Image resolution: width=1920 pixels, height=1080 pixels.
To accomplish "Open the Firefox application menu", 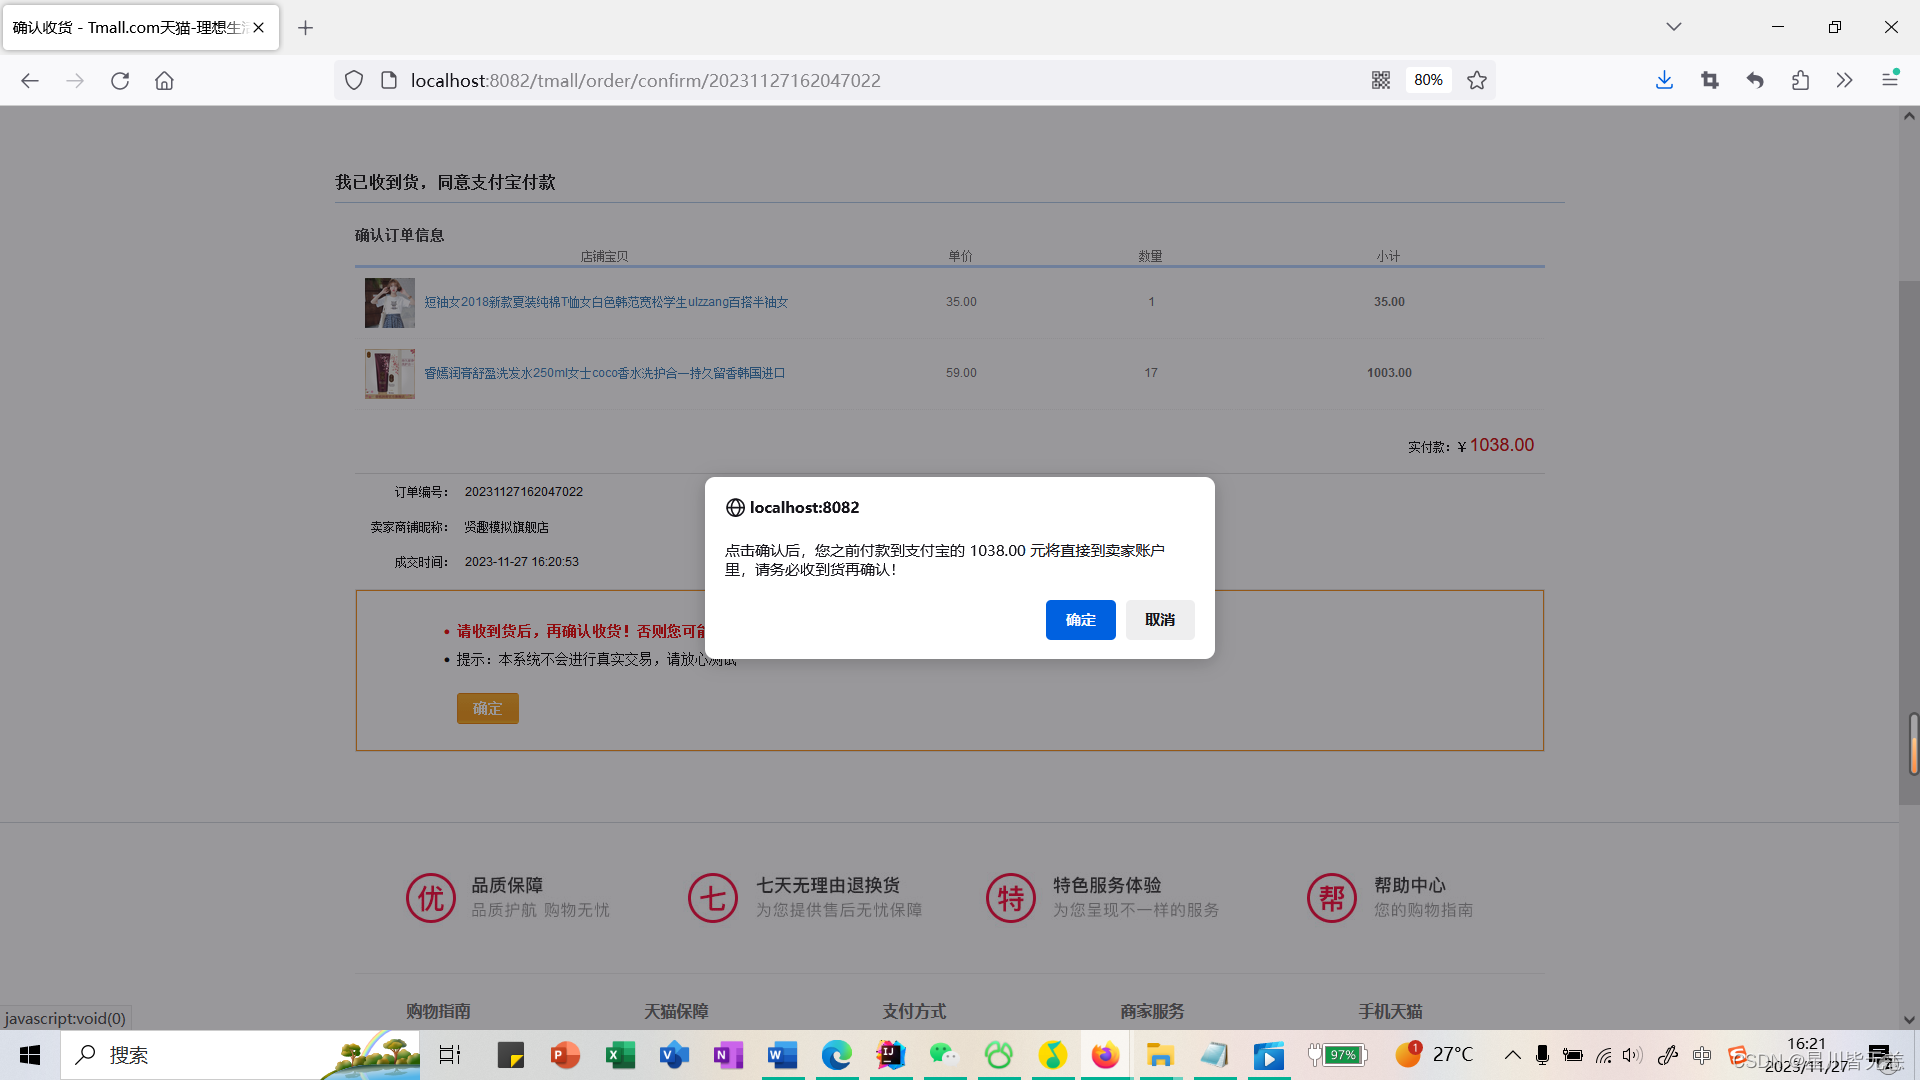I will (1890, 79).
